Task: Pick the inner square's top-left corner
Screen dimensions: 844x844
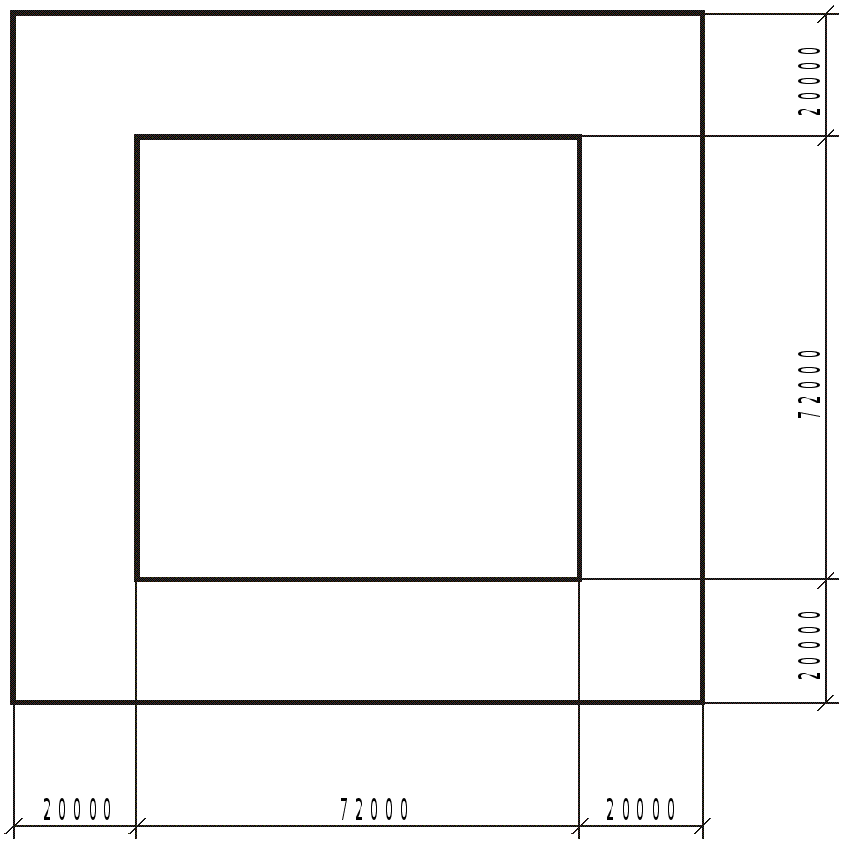Action: pyautogui.click(x=137, y=137)
